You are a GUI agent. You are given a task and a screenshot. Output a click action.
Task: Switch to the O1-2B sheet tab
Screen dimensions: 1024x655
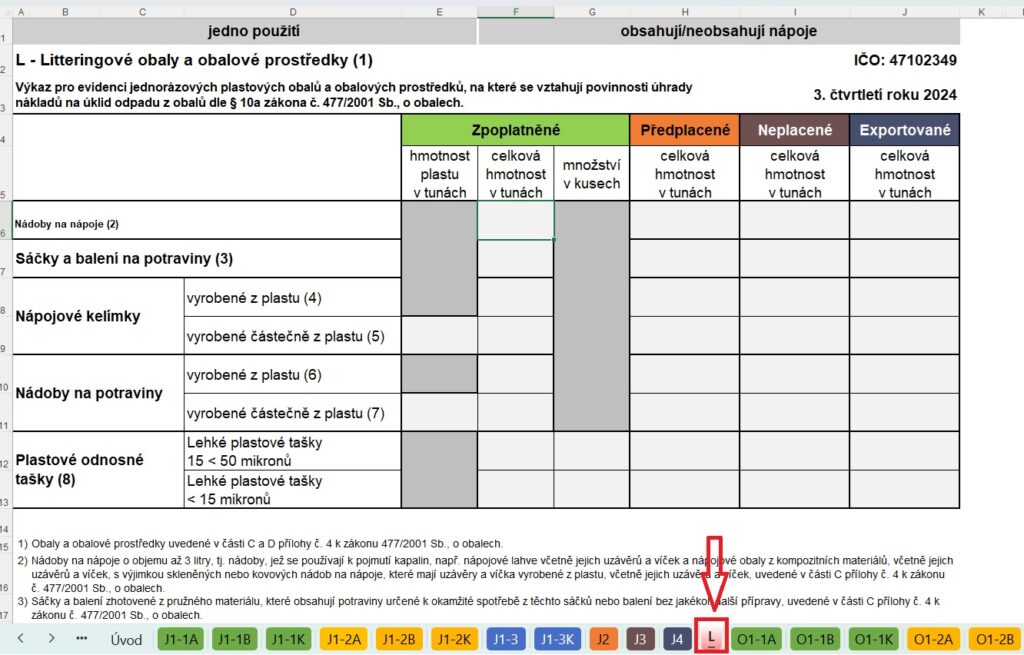click(994, 638)
